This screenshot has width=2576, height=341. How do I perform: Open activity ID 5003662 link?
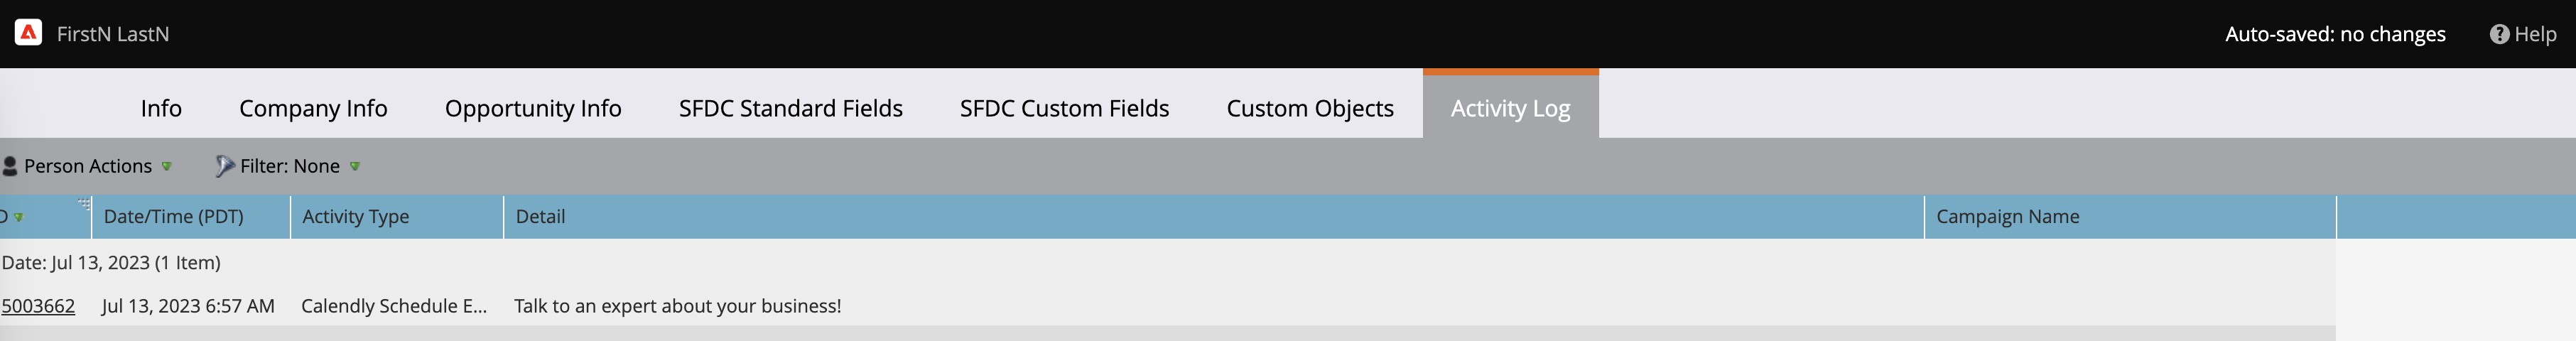point(38,306)
